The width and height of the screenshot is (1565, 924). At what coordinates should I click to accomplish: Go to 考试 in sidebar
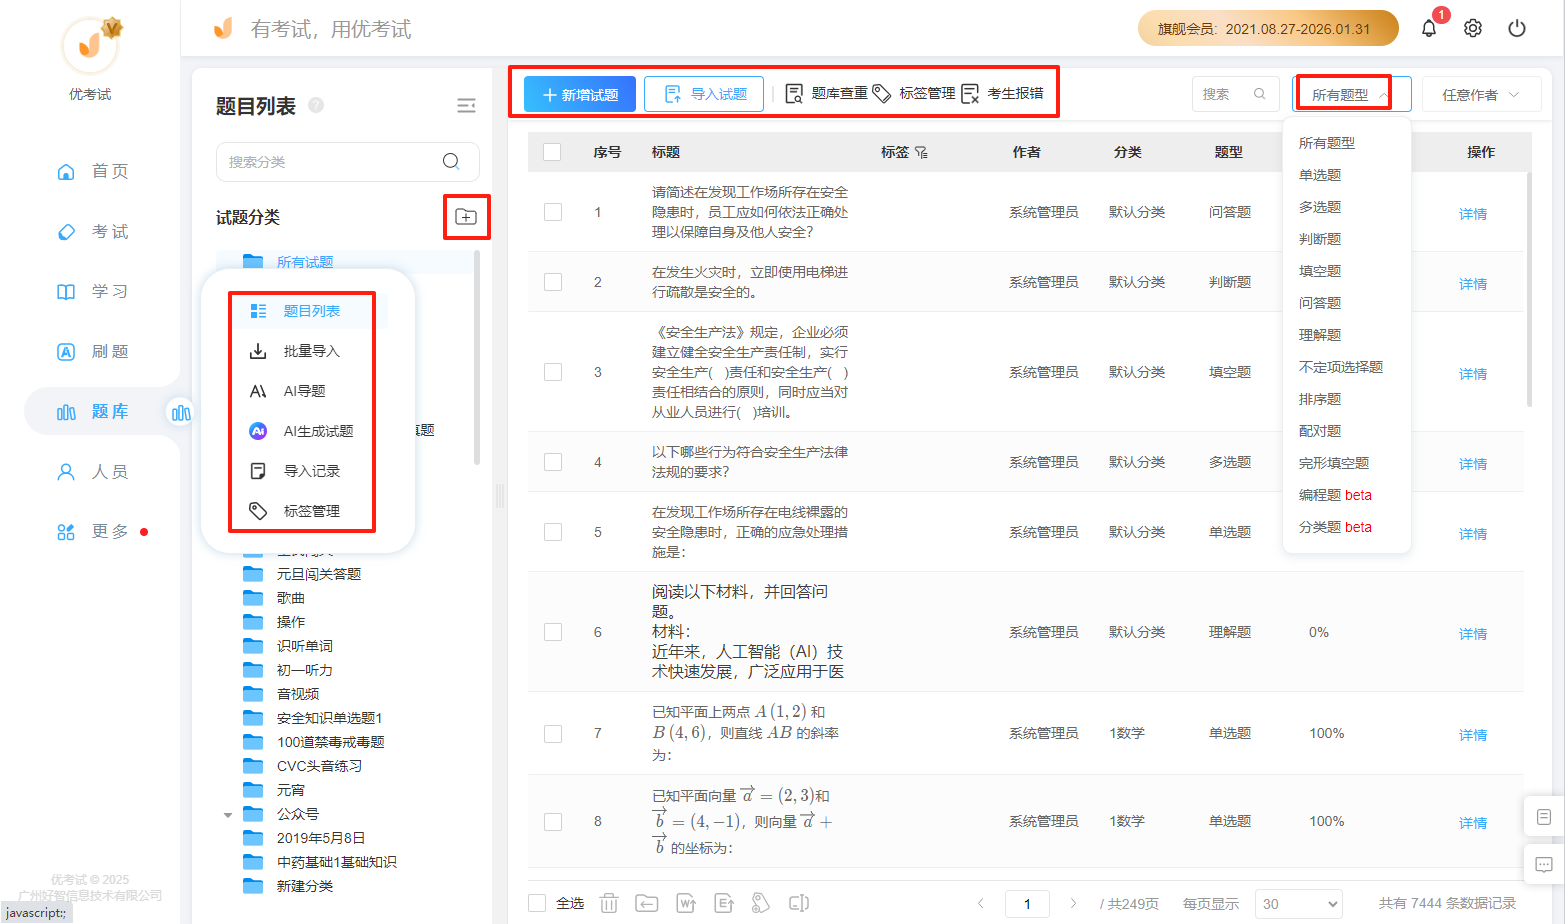(x=92, y=231)
